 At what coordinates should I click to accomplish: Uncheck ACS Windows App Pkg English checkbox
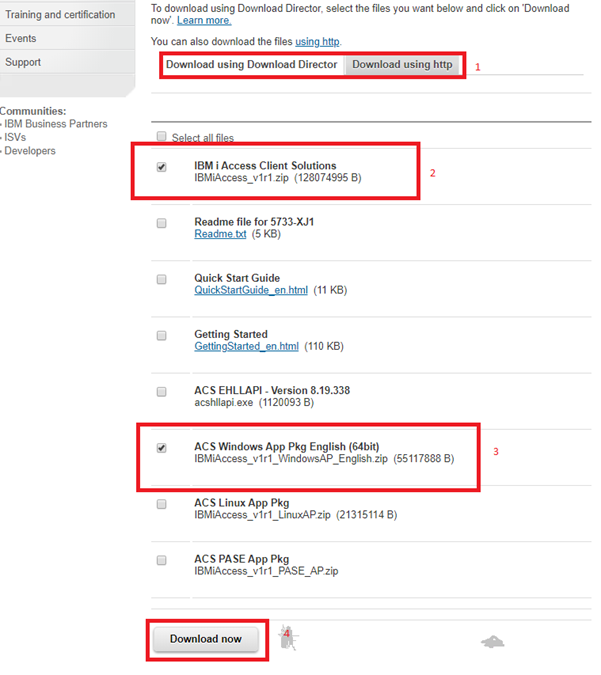click(x=161, y=448)
